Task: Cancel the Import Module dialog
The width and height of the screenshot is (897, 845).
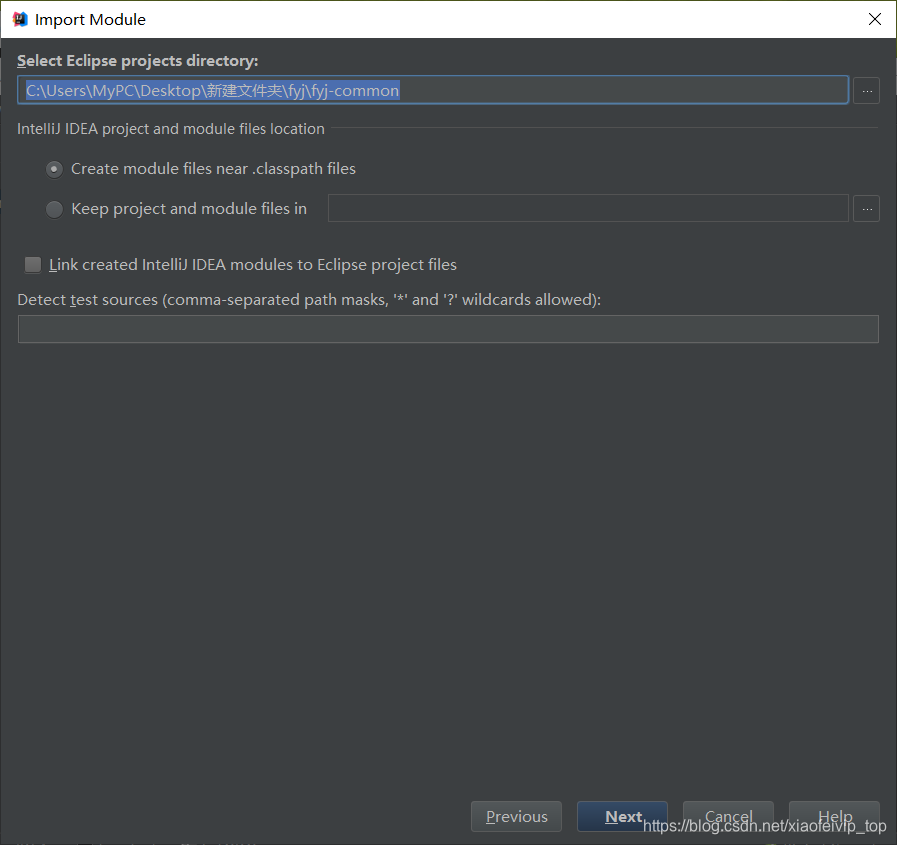Action: tap(728, 816)
